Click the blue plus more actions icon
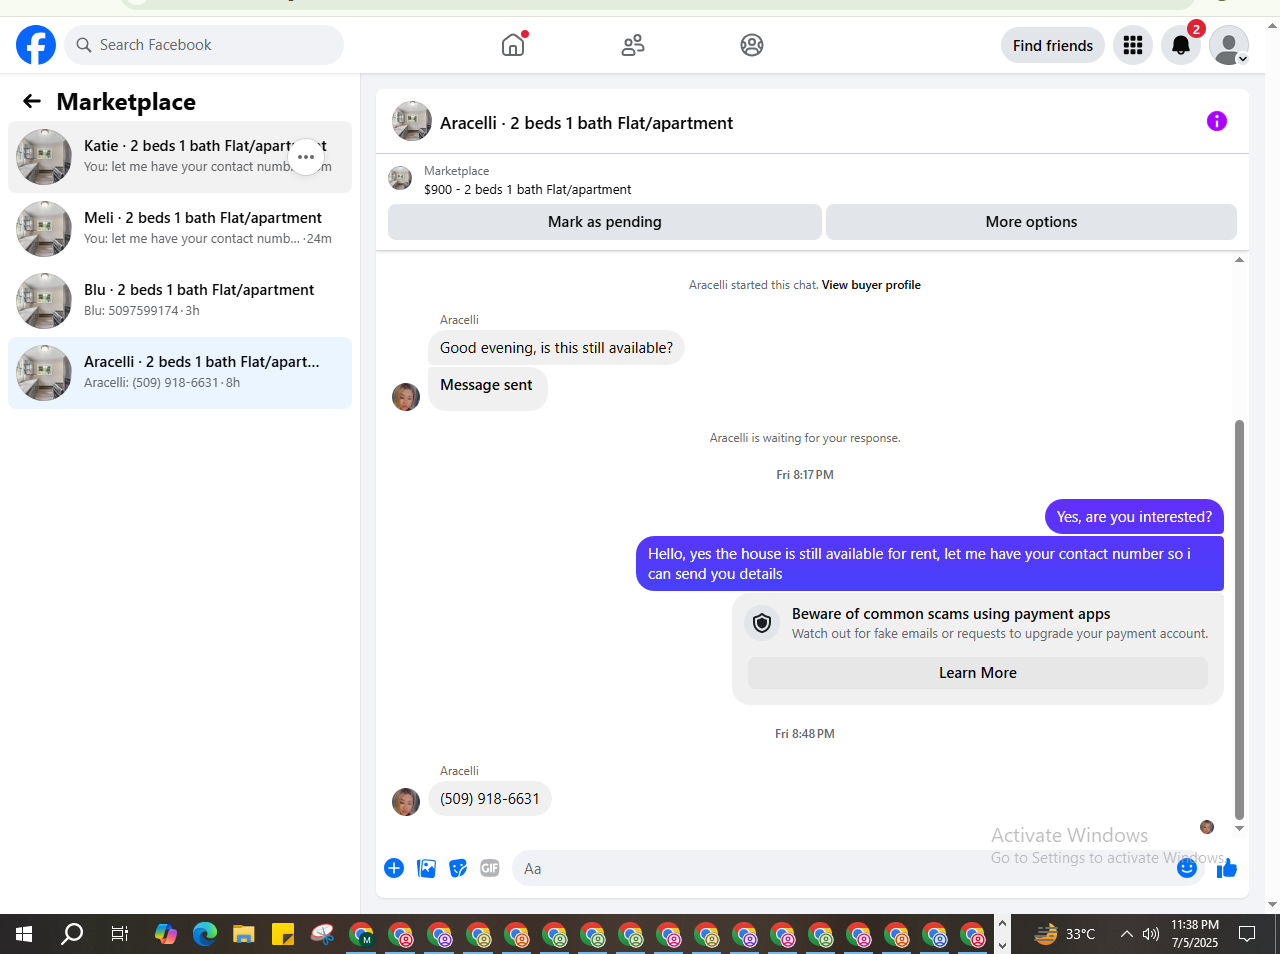Image resolution: width=1280 pixels, height=954 pixels. 394,868
